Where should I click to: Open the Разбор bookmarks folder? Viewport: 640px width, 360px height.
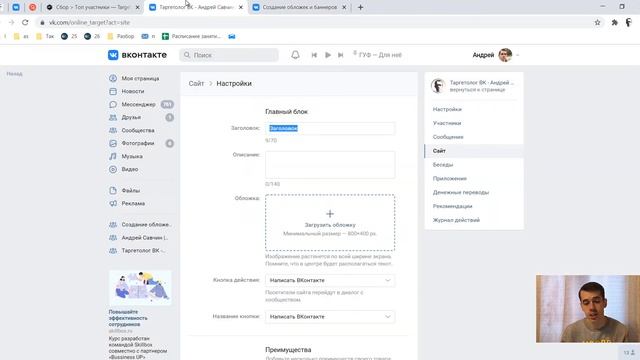coord(121,36)
